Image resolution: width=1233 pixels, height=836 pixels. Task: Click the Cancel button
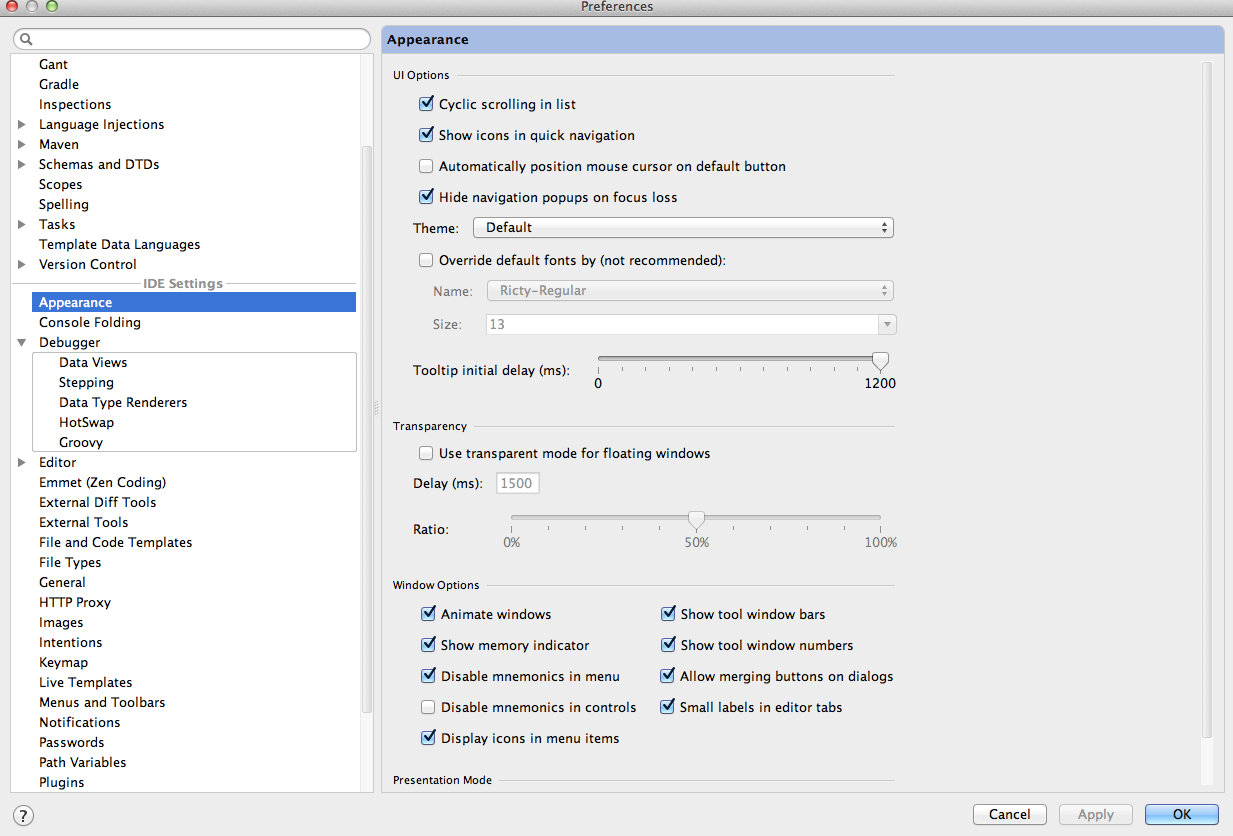(x=1009, y=814)
